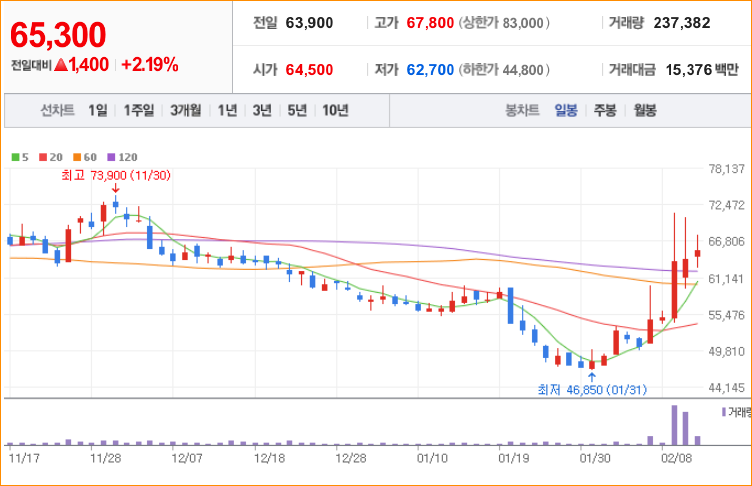Click the 전일 value 63,900
Image resolution: width=752 pixels, height=486 pixels.
click(x=309, y=23)
